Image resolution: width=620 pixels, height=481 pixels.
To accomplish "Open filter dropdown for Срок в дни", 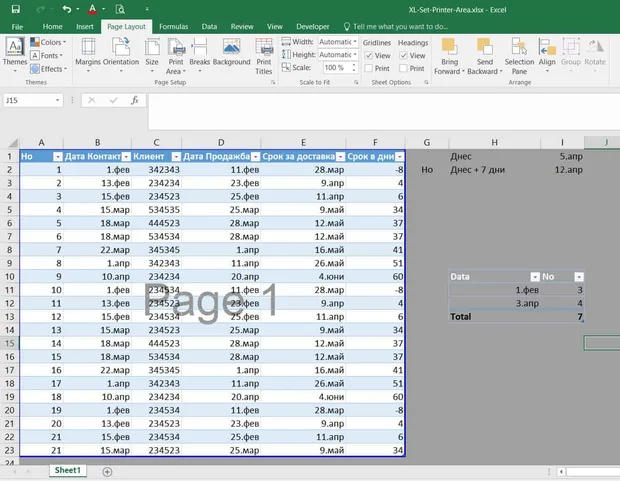I will point(400,157).
